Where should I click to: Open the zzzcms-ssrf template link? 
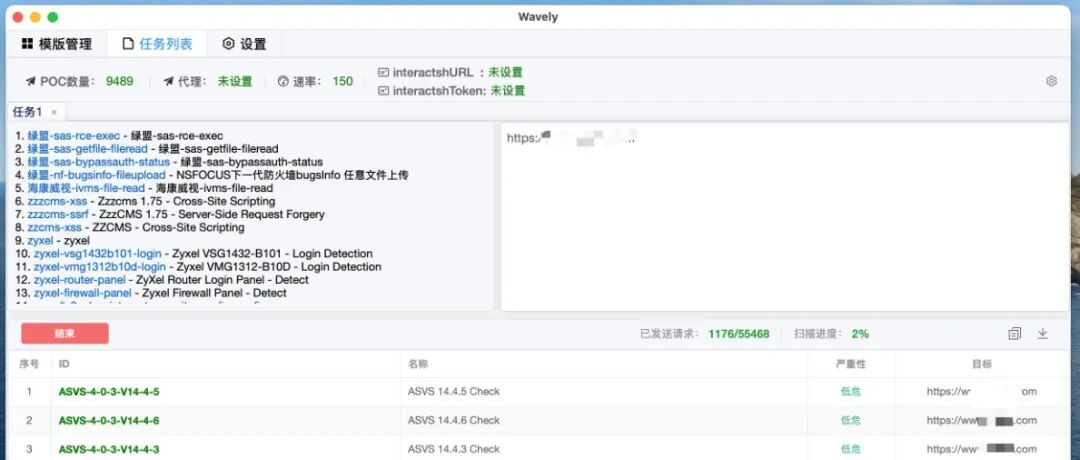point(58,214)
